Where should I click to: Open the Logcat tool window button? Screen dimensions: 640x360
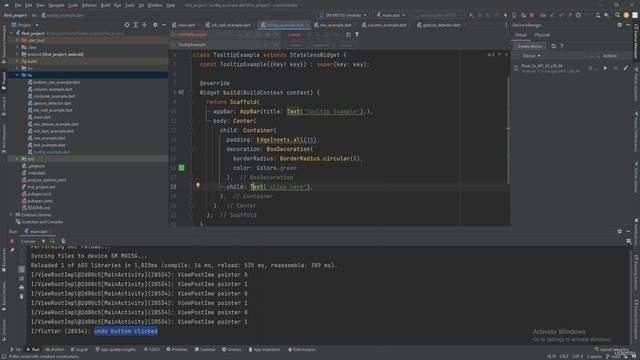pyautogui.click(x=79, y=349)
